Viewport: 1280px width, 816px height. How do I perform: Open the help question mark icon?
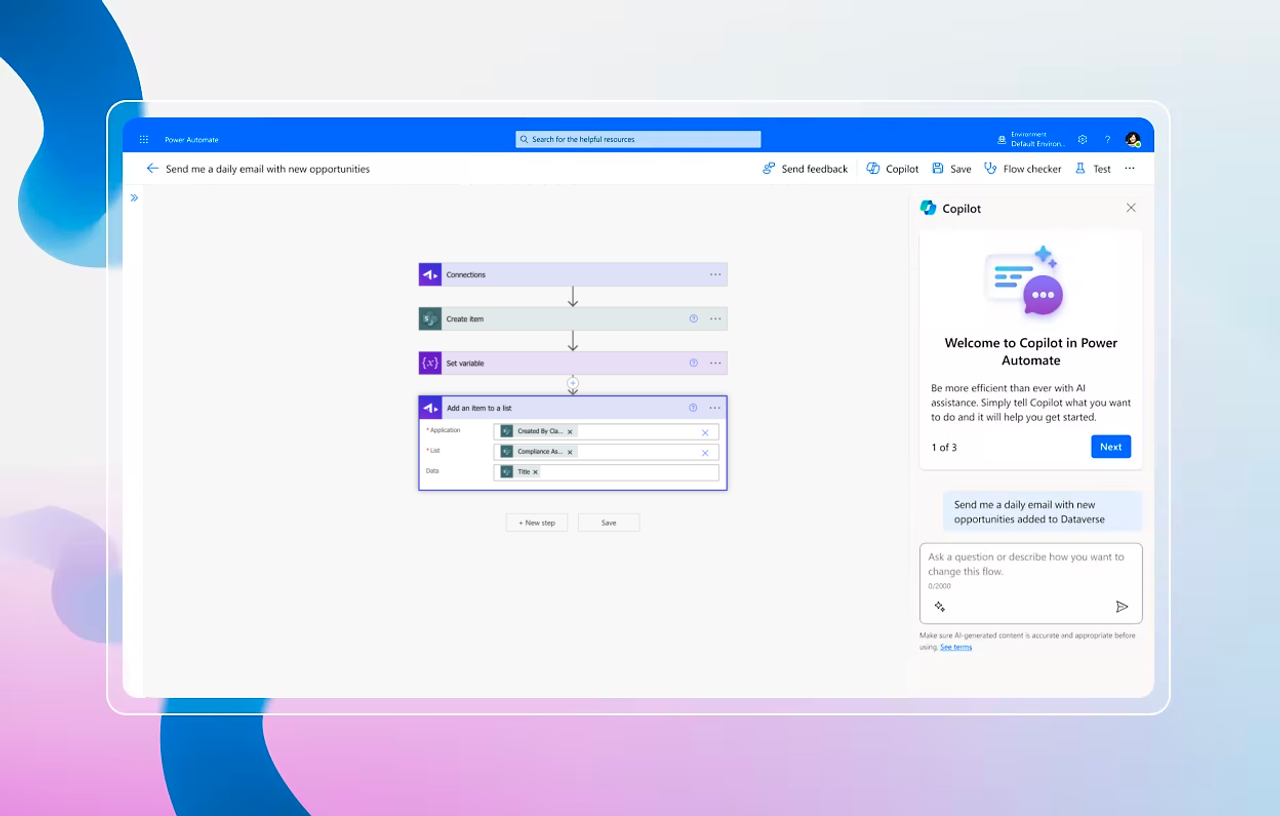(1107, 139)
